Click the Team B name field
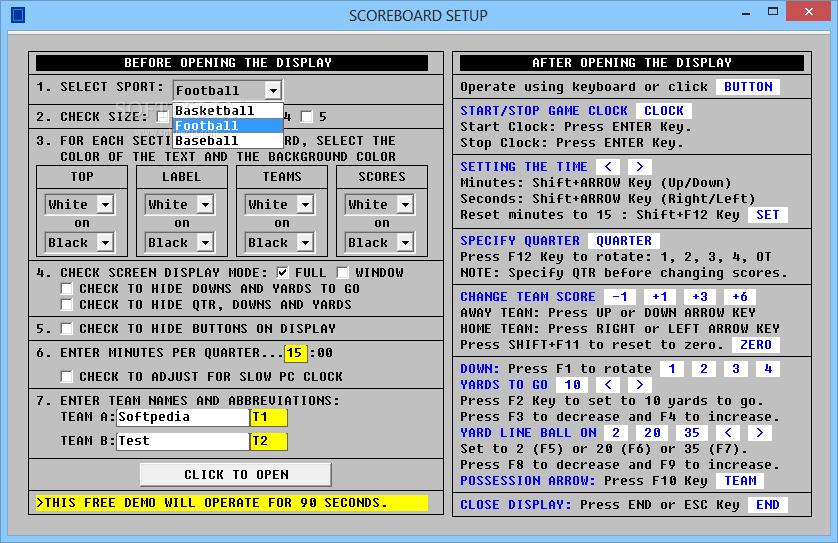838x543 pixels. [183, 441]
